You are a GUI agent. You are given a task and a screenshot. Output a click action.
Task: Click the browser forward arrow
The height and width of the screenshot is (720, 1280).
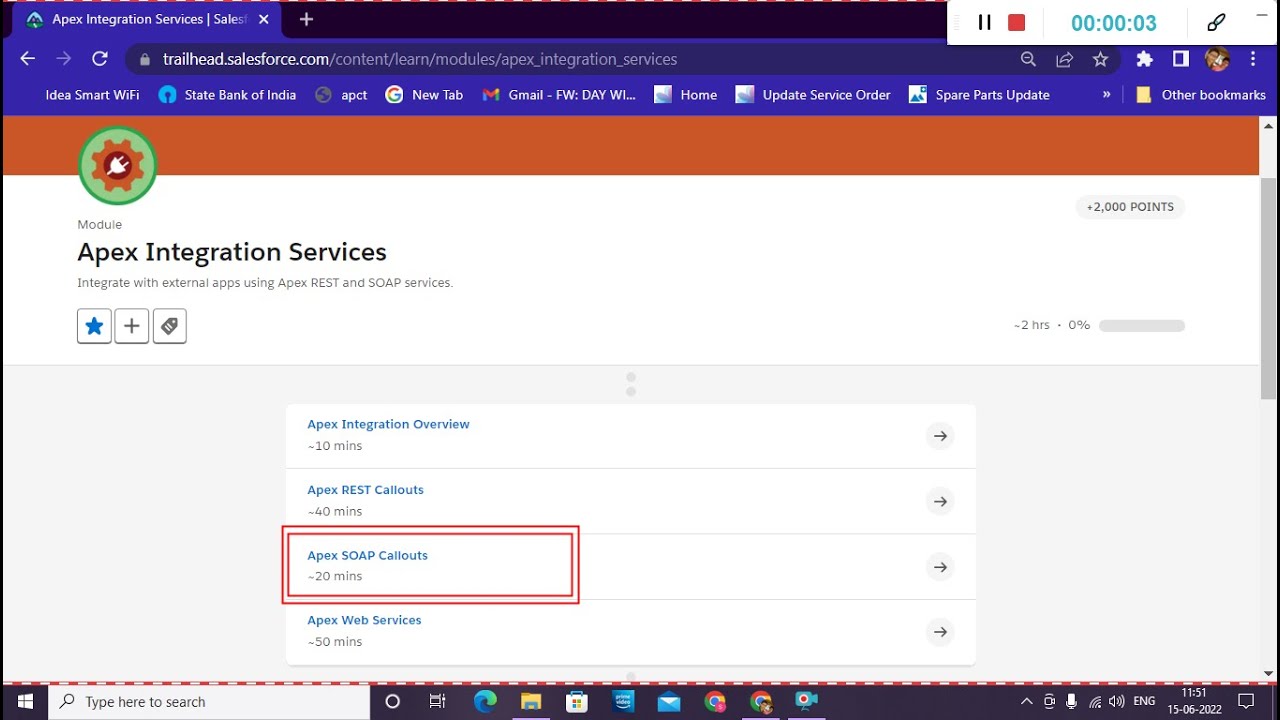(x=63, y=59)
